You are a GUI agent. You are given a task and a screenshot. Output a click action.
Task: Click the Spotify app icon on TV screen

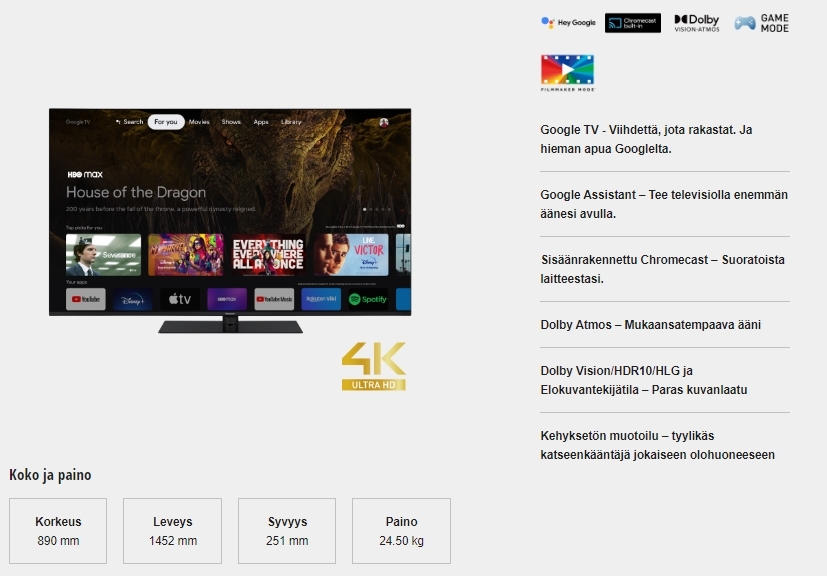click(368, 299)
